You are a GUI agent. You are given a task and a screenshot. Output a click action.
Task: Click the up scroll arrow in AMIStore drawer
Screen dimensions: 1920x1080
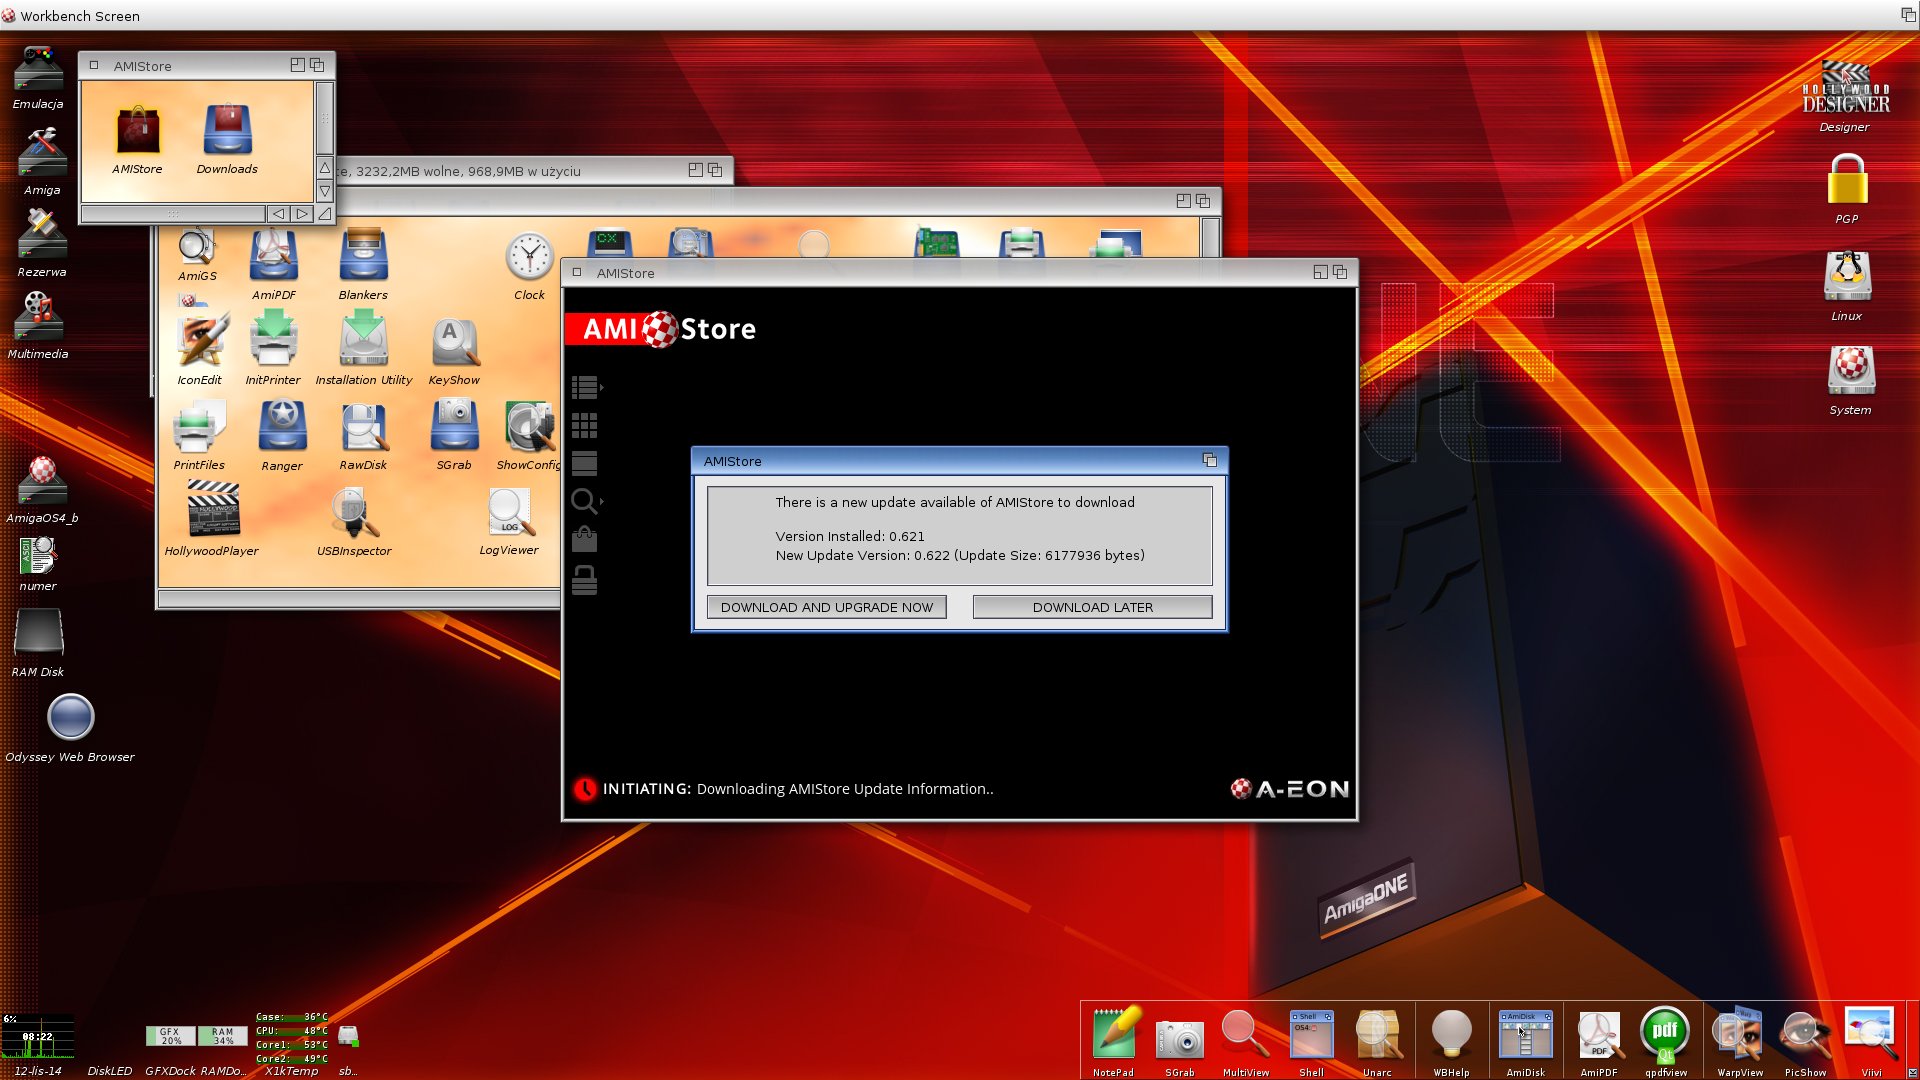tap(325, 168)
